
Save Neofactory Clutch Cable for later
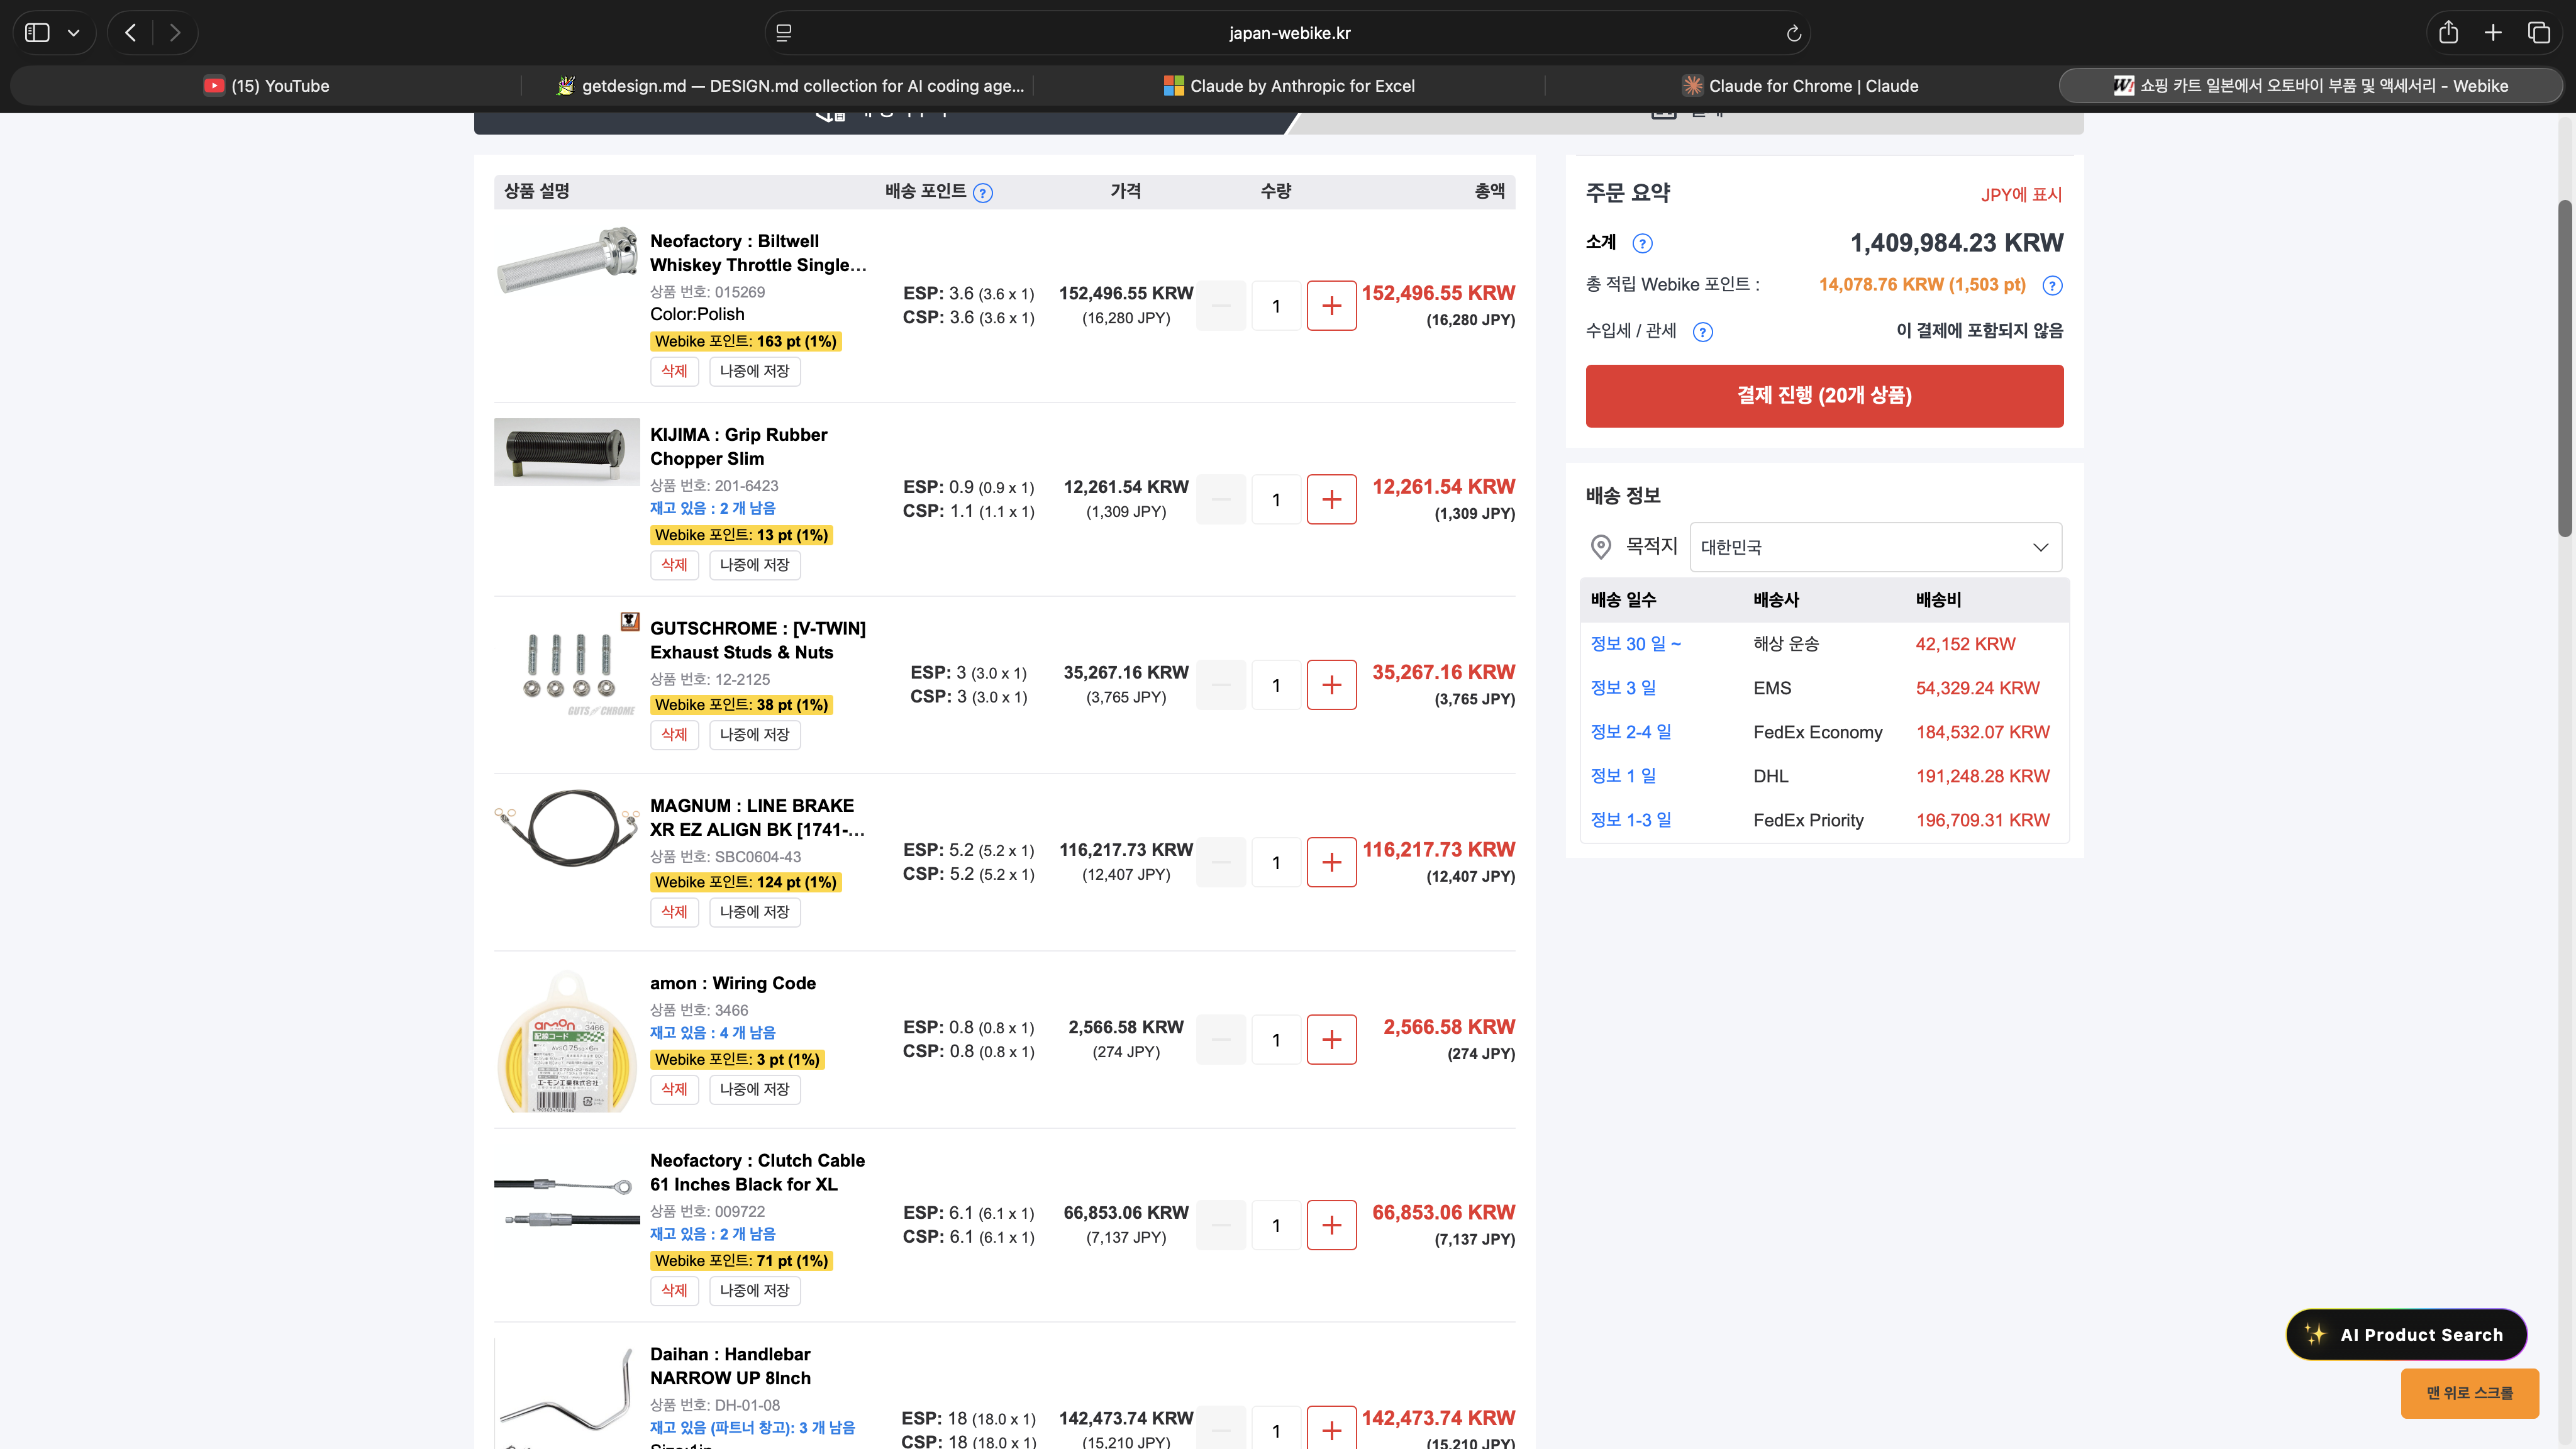pyautogui.click(x=755, y=1291)
